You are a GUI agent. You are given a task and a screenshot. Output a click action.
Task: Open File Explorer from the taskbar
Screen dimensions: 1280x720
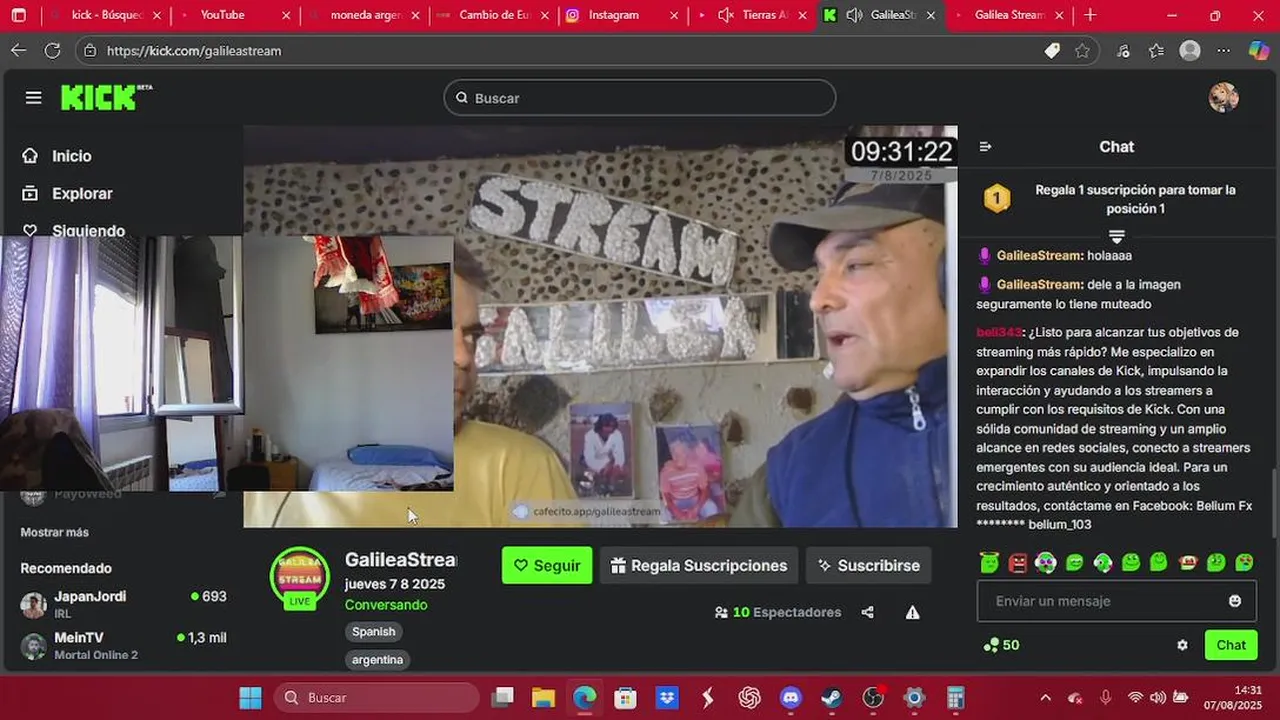click(543, 697)
